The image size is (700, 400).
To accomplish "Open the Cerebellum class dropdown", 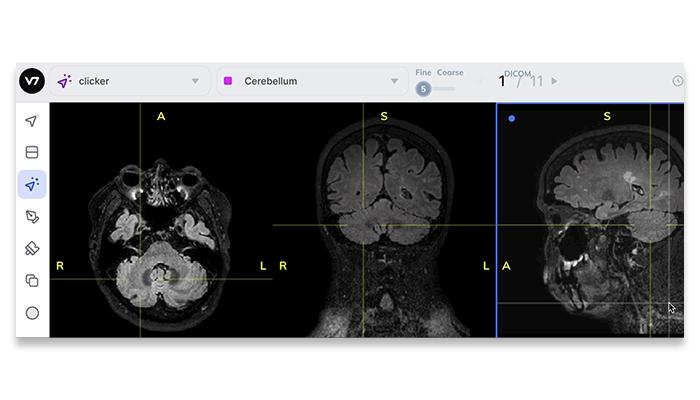I will (x=312, y=81).
